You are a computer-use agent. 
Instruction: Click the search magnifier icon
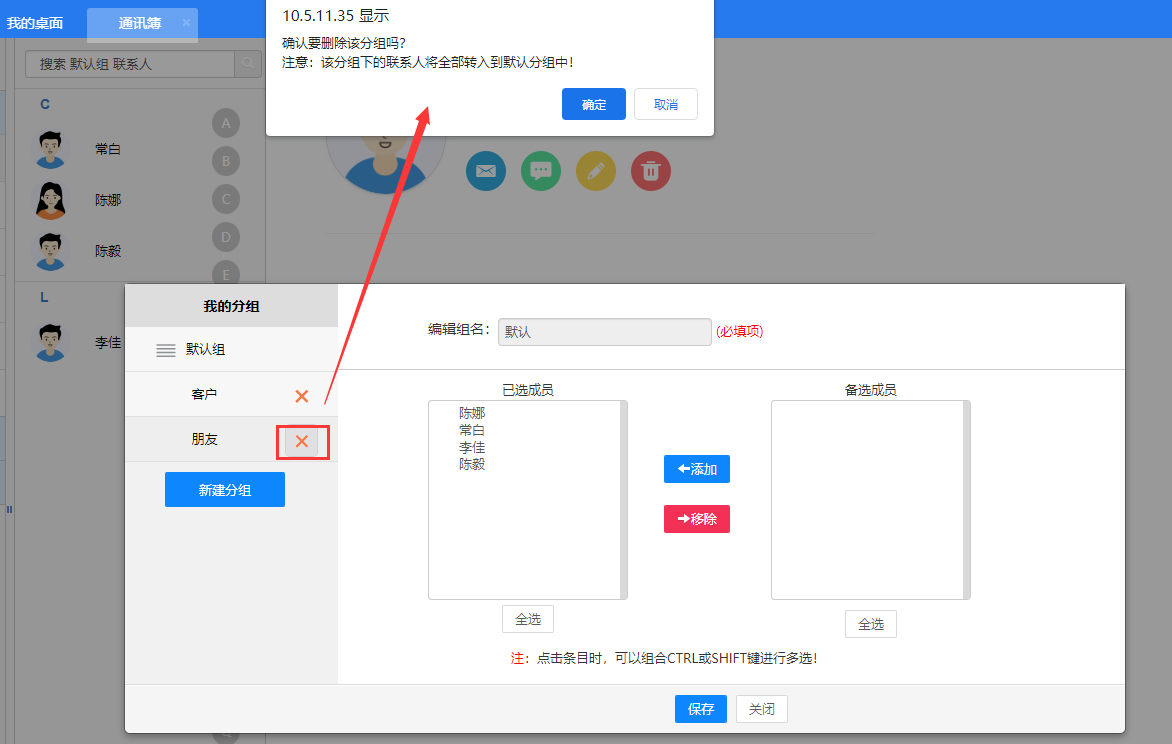tap(247, 64)
